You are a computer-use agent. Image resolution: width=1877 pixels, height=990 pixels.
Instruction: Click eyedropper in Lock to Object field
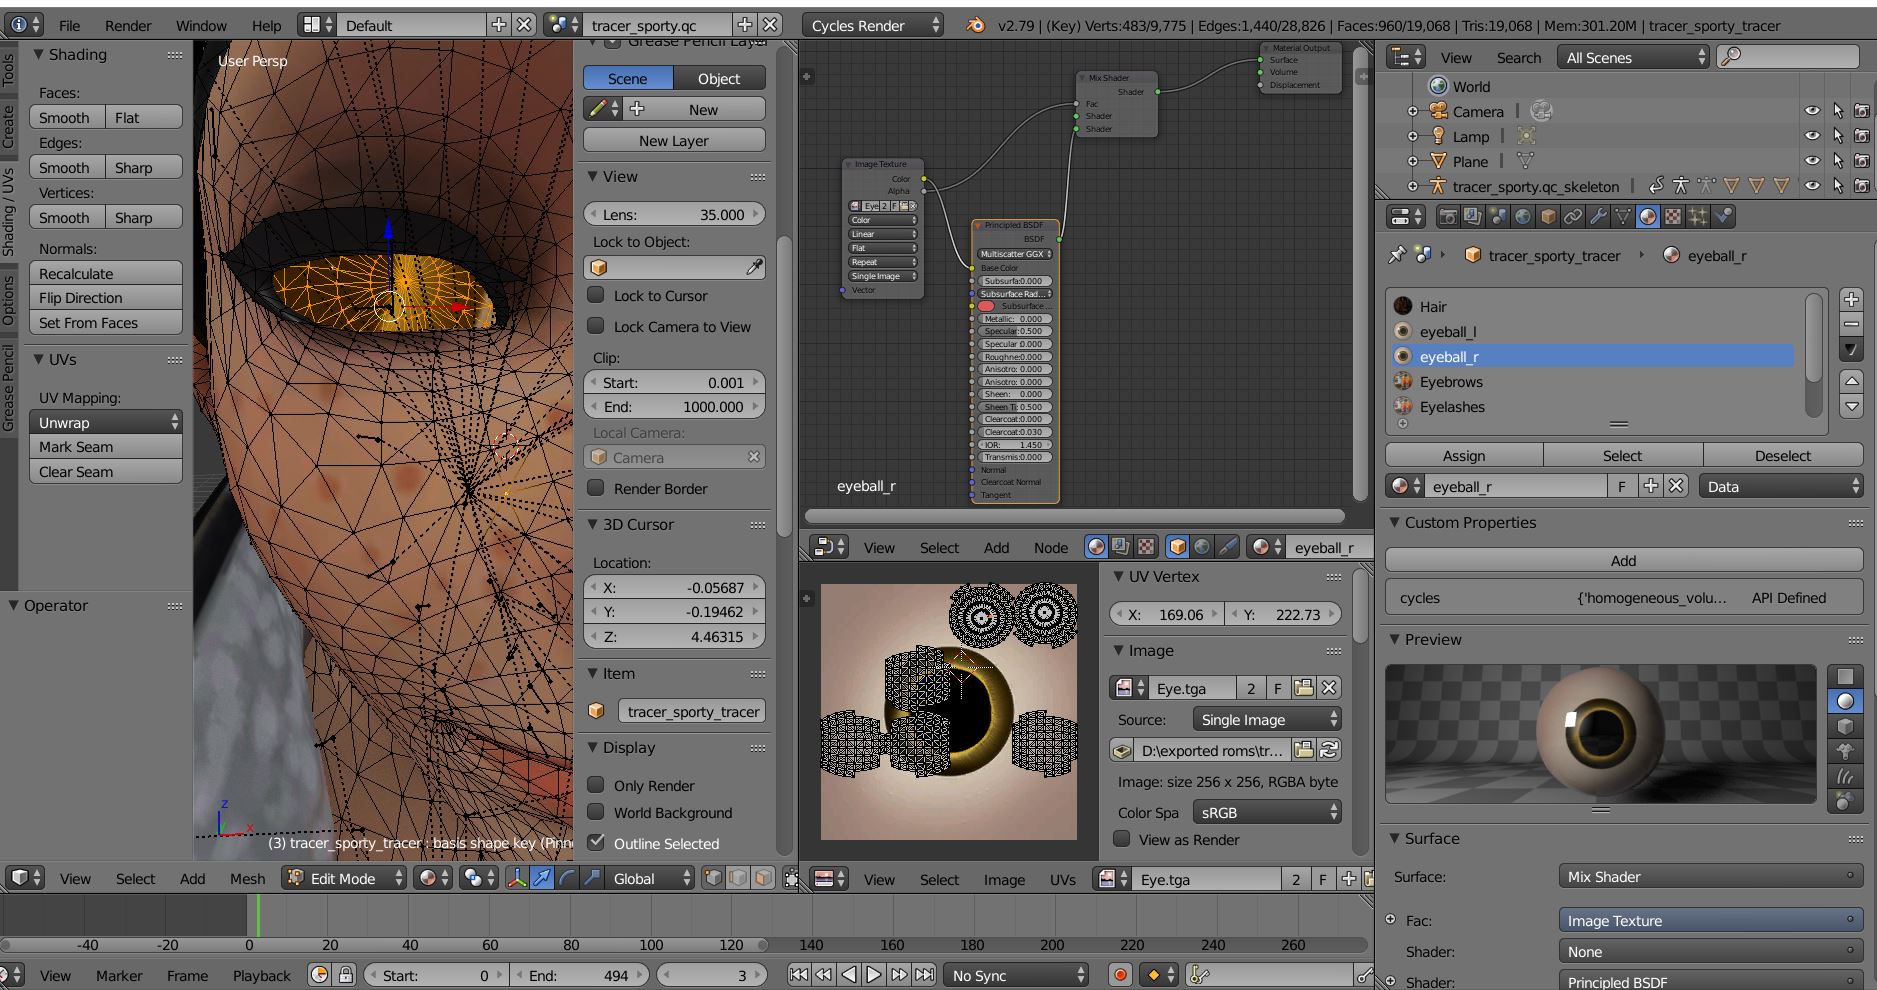pos(754,267)
